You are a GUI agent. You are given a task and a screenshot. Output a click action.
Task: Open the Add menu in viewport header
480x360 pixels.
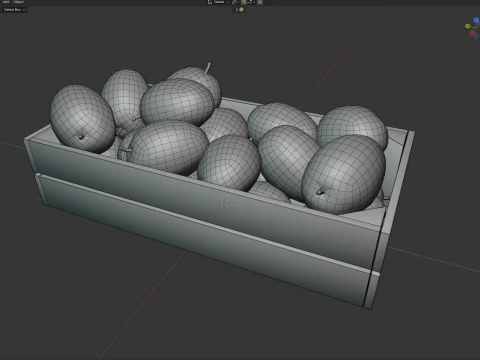click(6, 2)
